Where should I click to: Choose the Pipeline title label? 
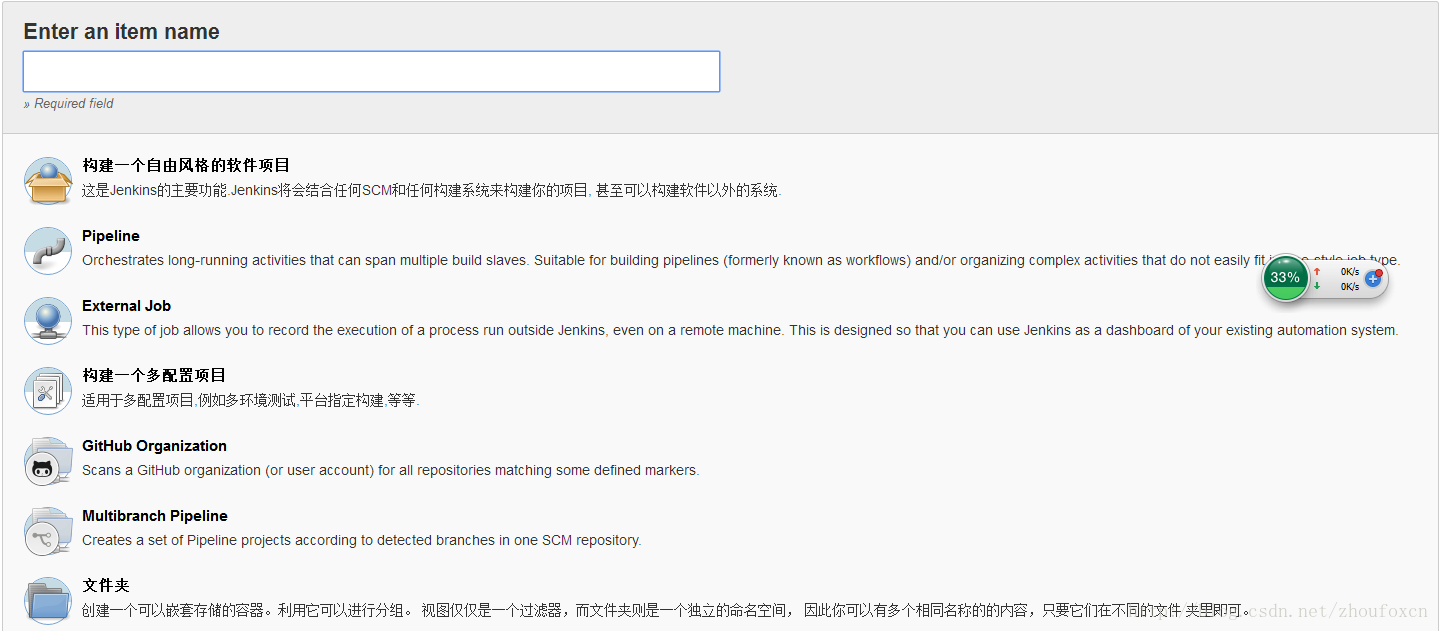pos(111,236)
